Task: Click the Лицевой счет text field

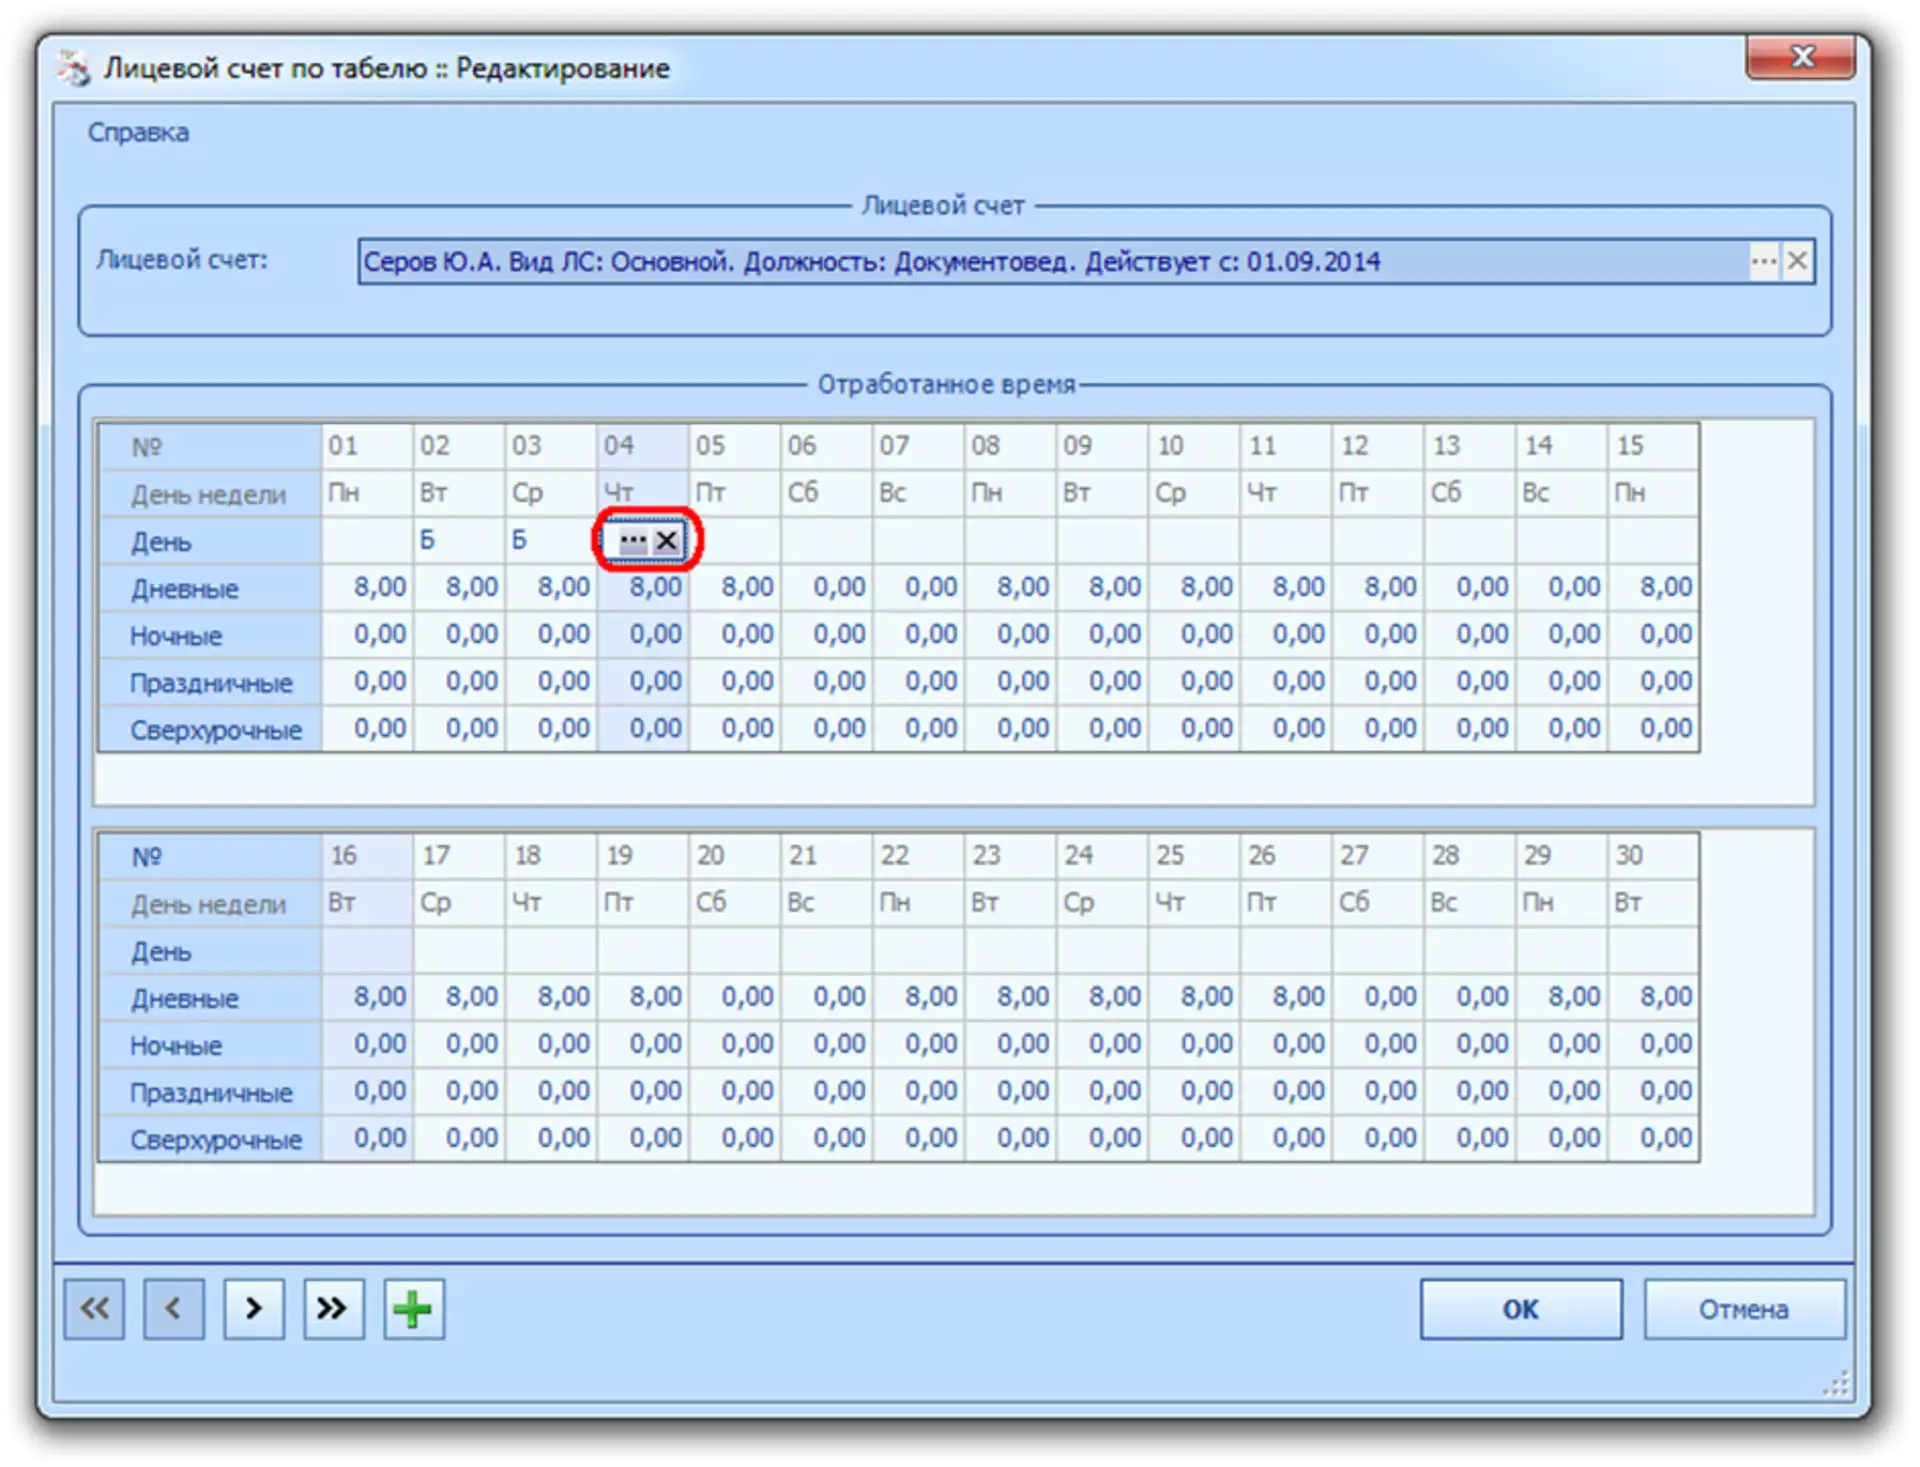Action: coord(1050,262)
